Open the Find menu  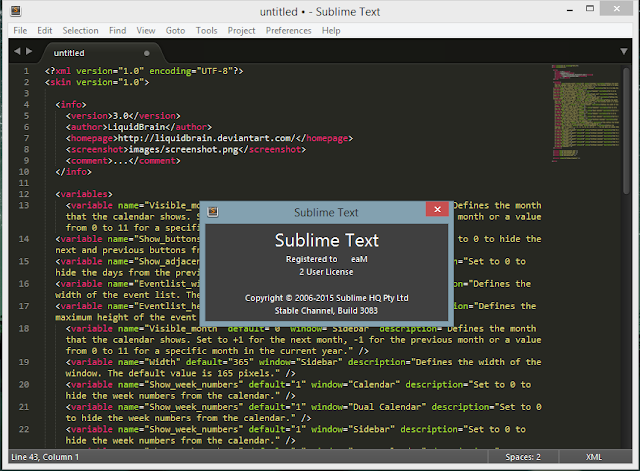[x=118, y=31]
